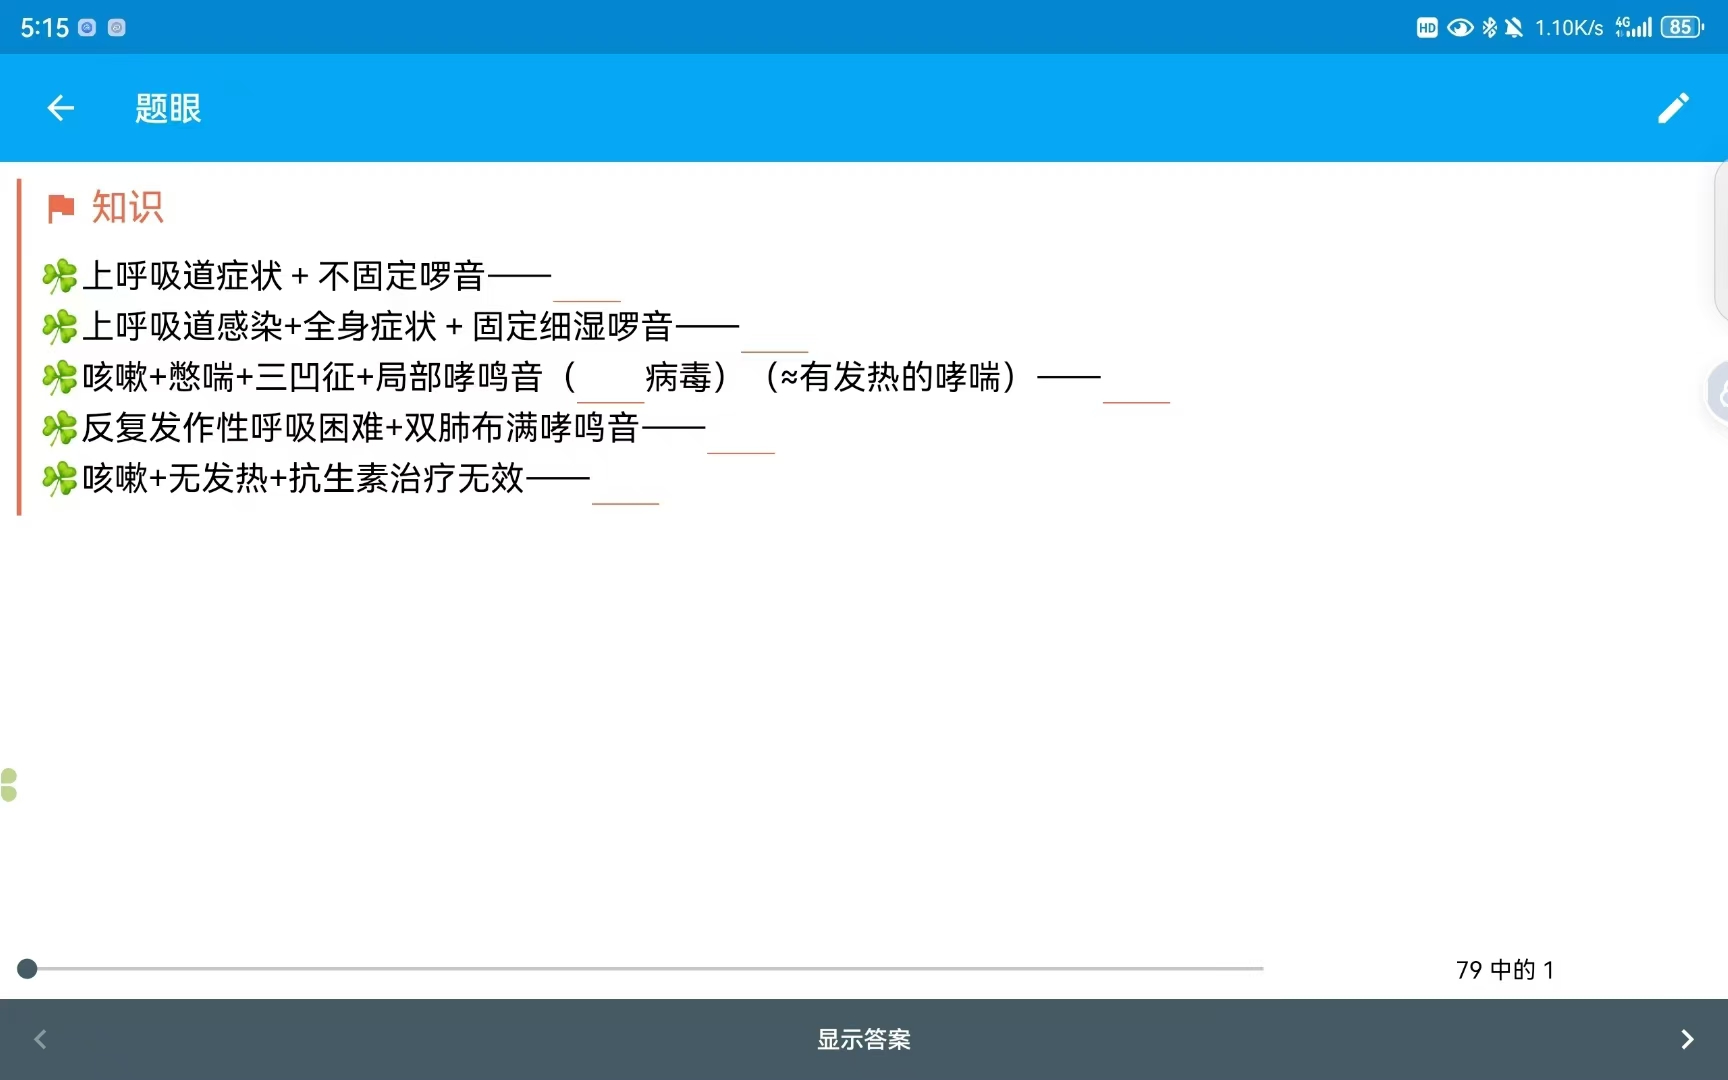
Task: Tap the eye comfort icon in status bar
Action: [x=1460, y=28]
